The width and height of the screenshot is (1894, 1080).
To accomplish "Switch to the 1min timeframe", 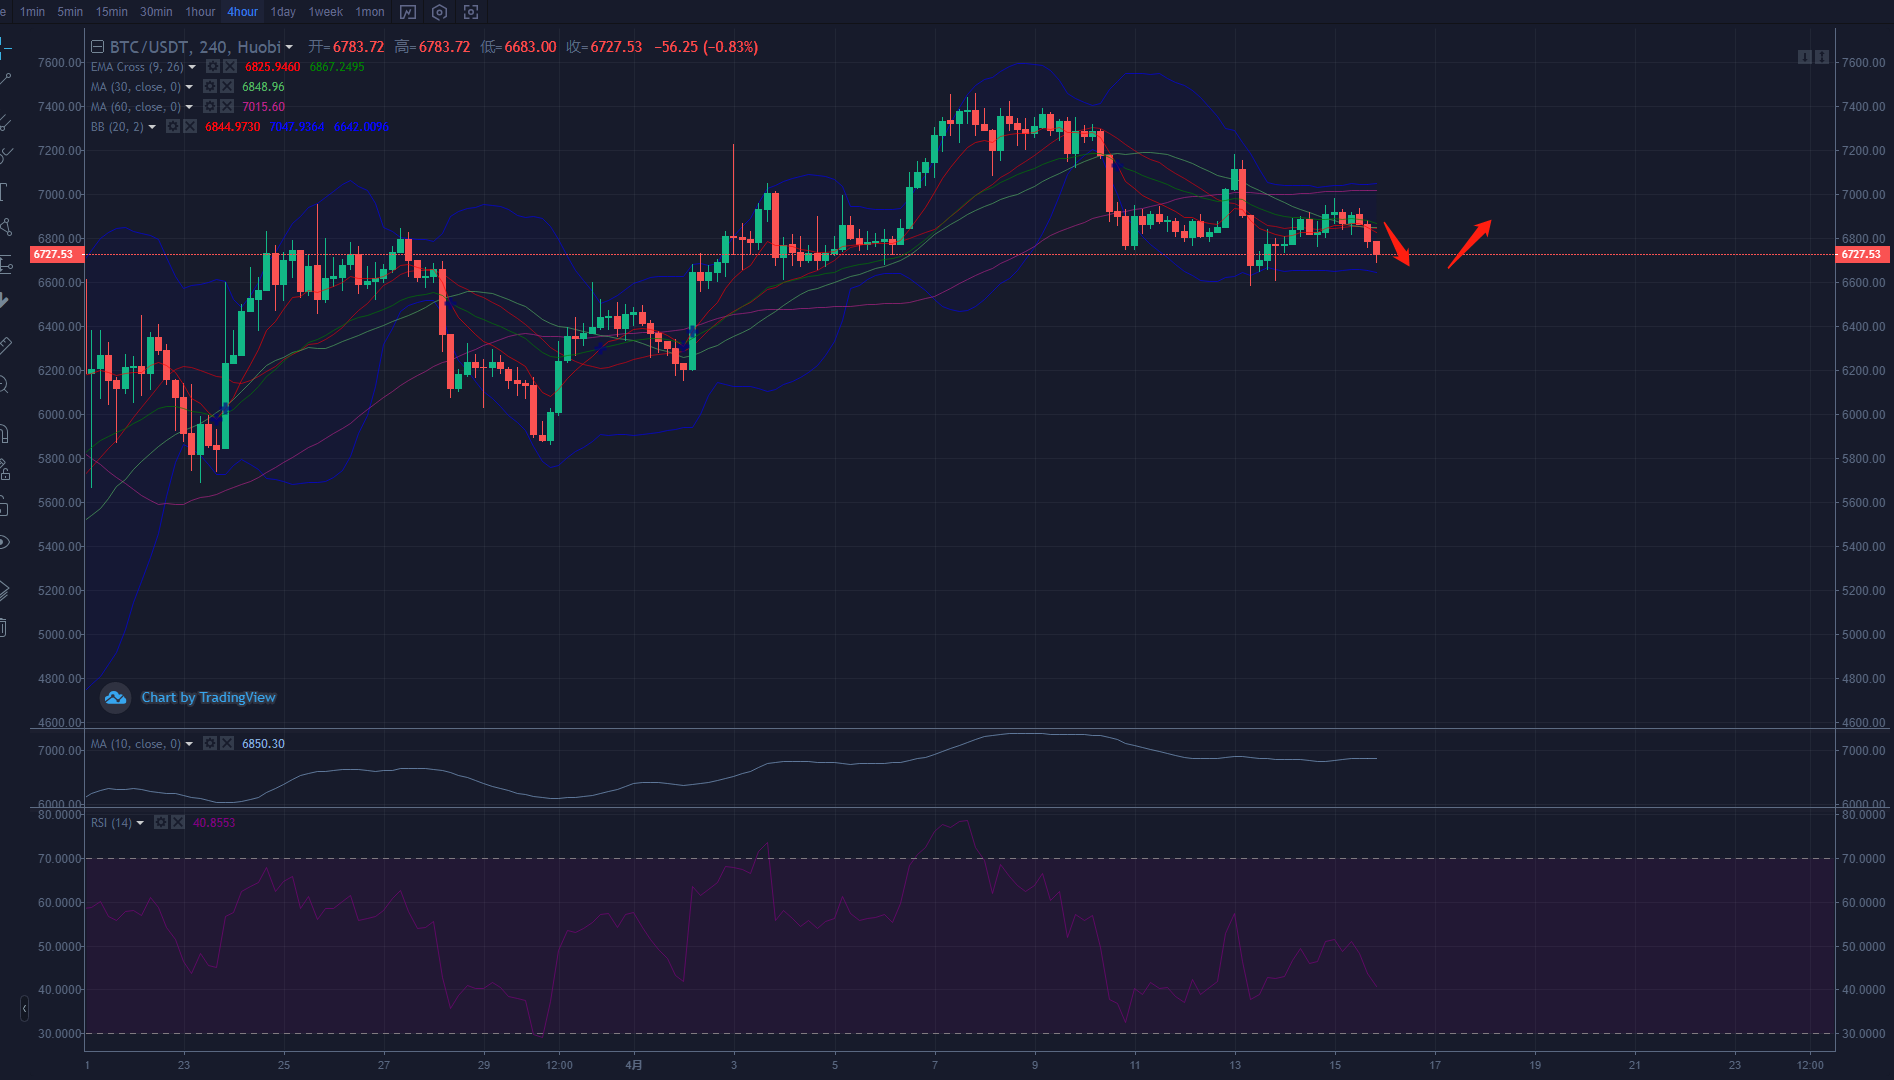I will (33, 12).
